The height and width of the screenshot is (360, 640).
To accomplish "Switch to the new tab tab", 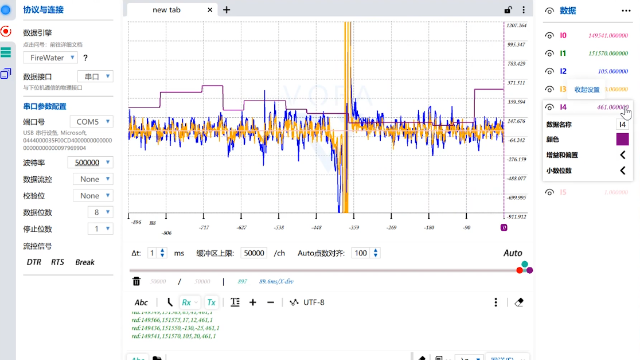I will [166, 10].
